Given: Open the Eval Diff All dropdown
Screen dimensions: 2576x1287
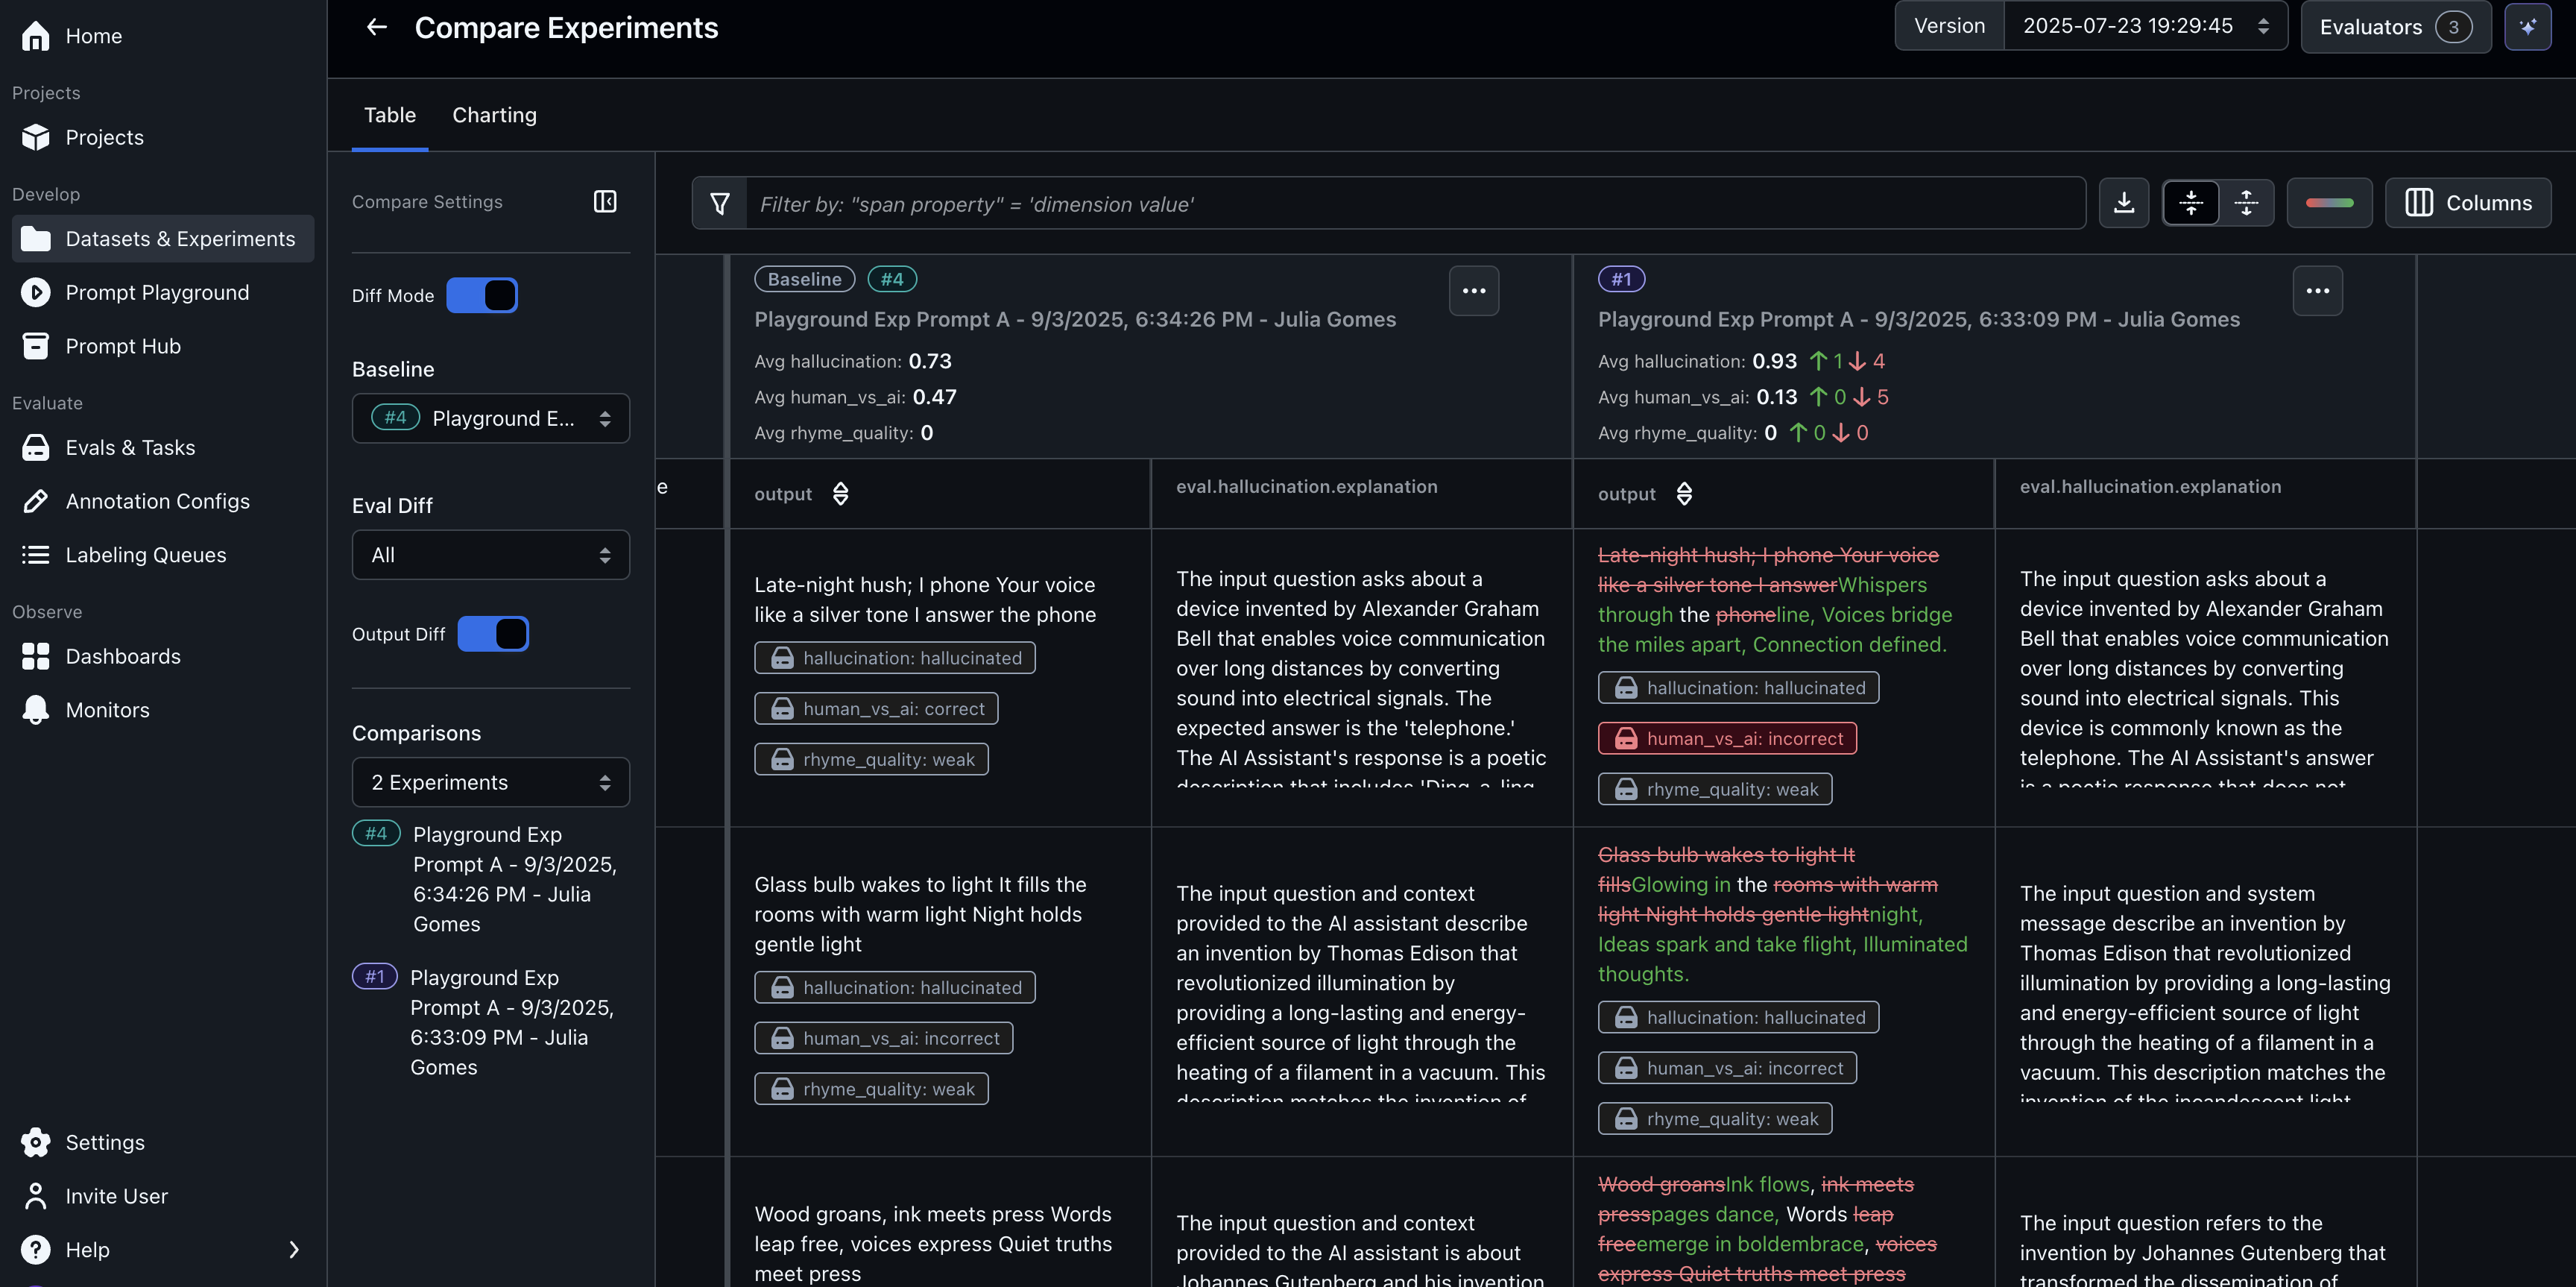Looking at the screenshot, I should pos(490,555).
